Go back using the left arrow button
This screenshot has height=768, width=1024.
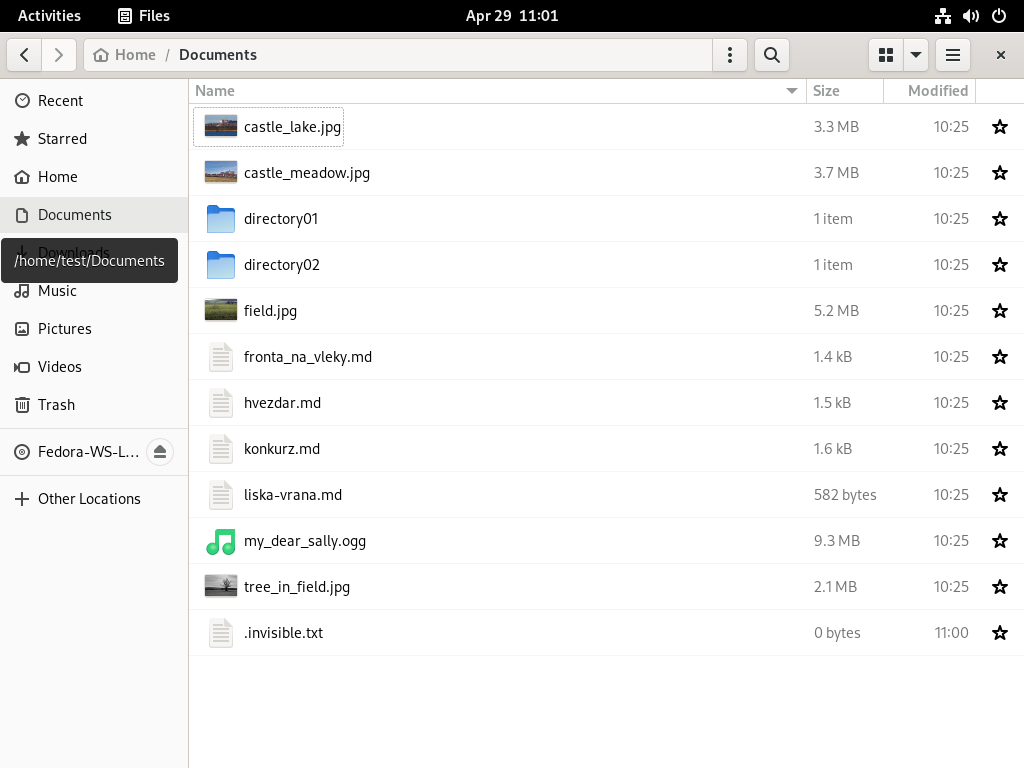coord(25,55)
